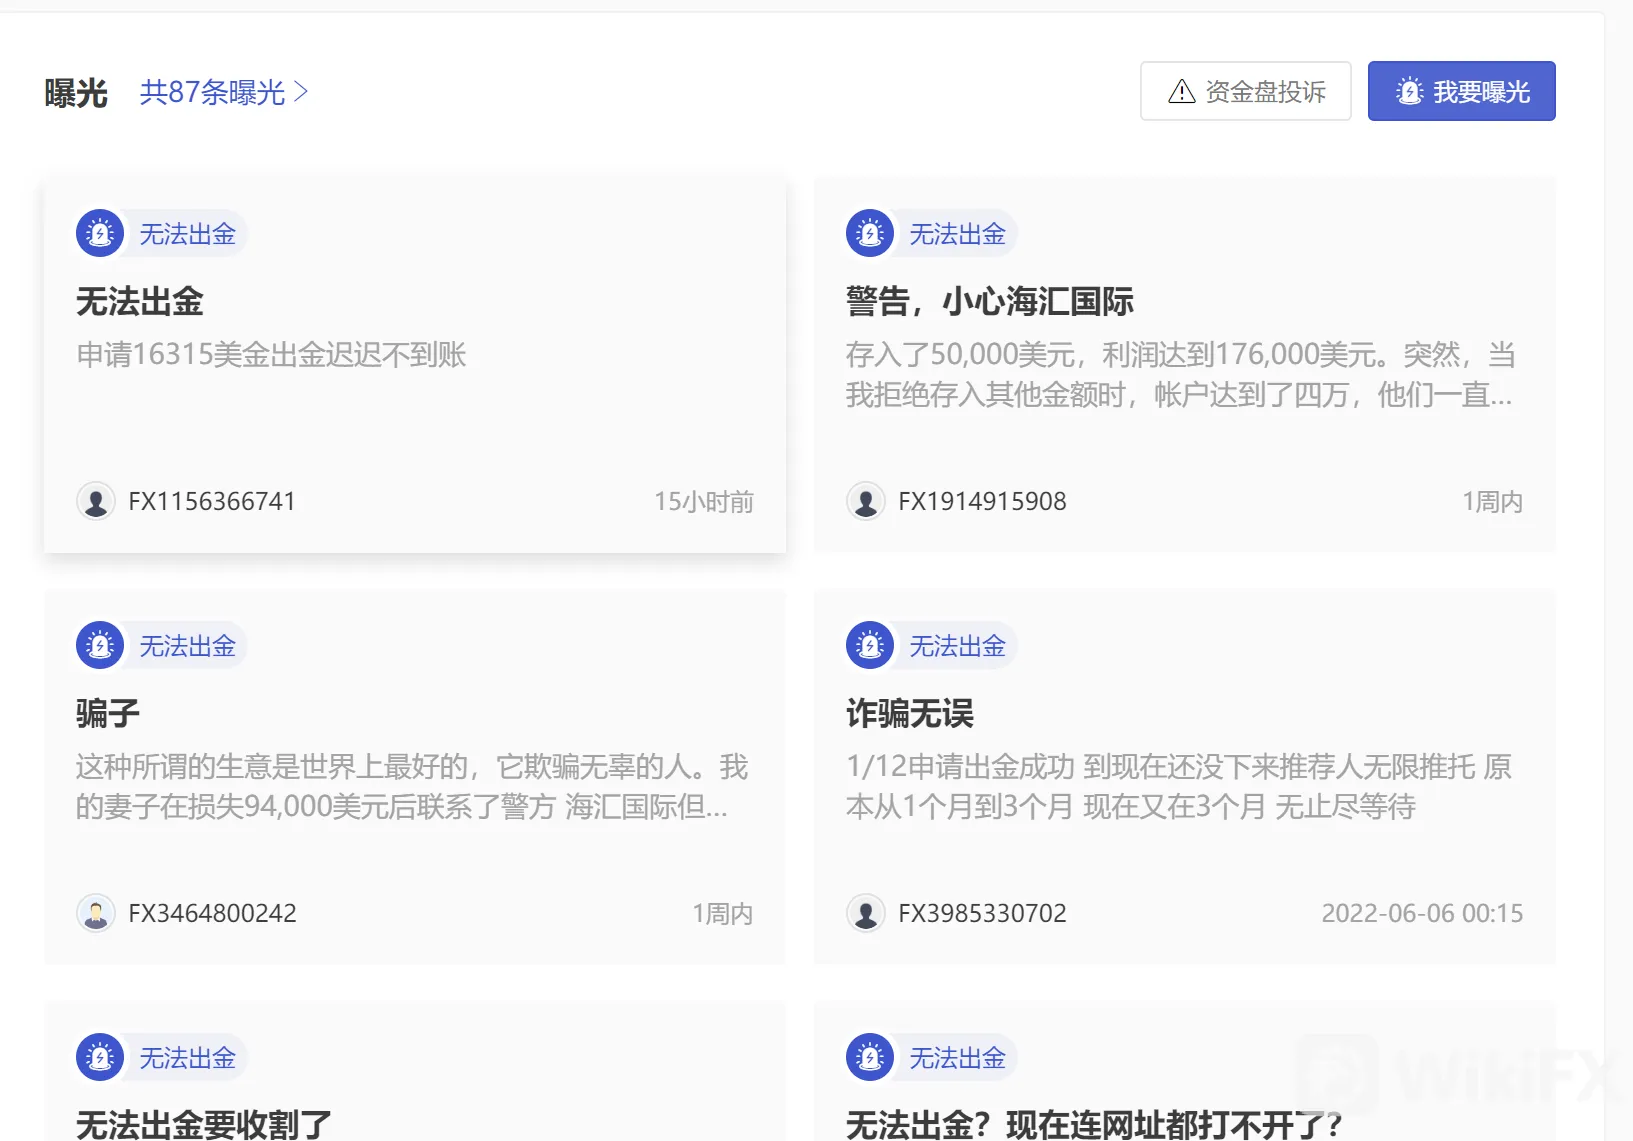Click alarm icon in 我要曝光 button
Image resolution: width=1633 pixels, height=1141 pixels.
1410,92
